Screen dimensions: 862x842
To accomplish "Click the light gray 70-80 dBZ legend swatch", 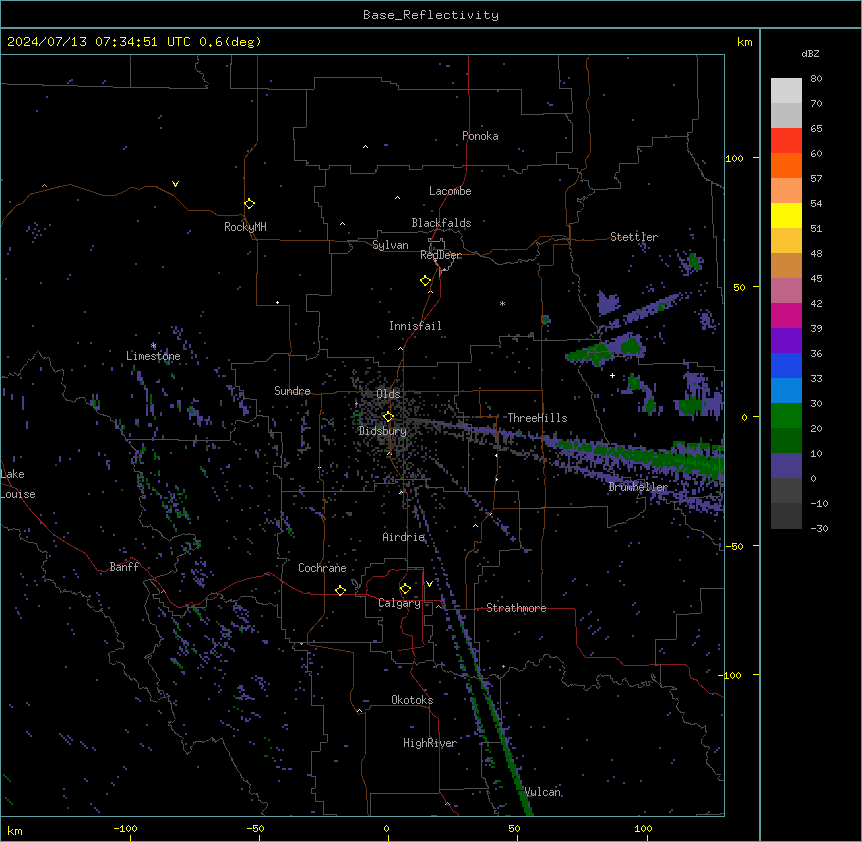I will 786,90.
